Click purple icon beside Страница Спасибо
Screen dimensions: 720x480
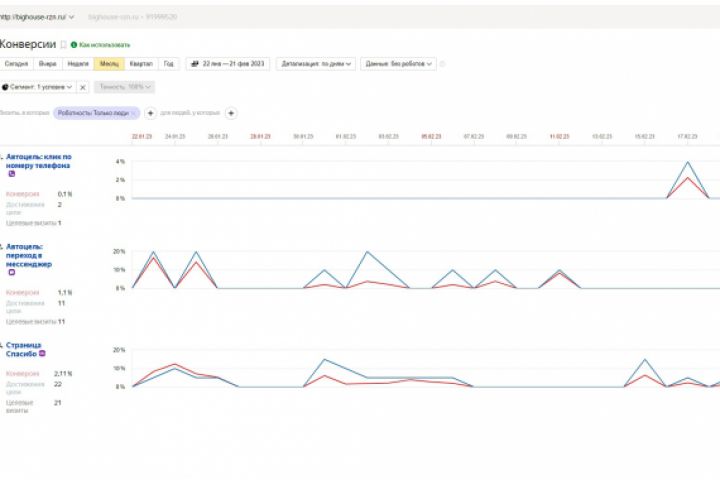pos(42,354)
